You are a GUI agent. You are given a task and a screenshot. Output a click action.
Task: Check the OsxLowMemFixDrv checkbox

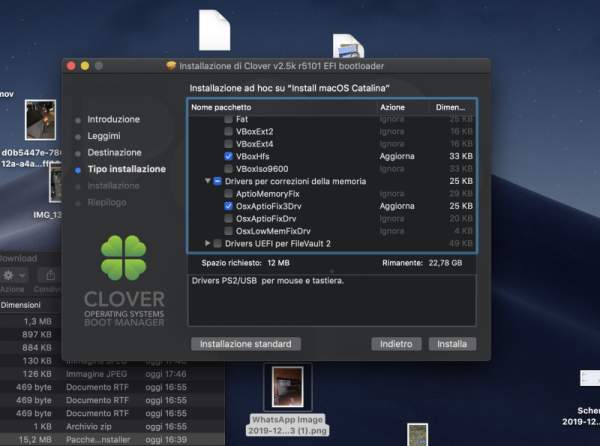(228, 231)
